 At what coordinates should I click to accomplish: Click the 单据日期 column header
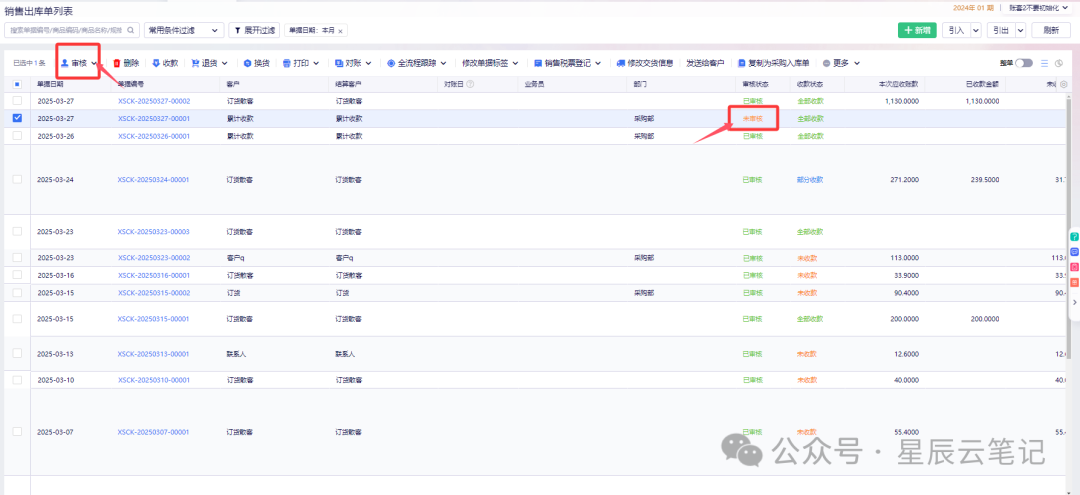click(x=50, y=84)
